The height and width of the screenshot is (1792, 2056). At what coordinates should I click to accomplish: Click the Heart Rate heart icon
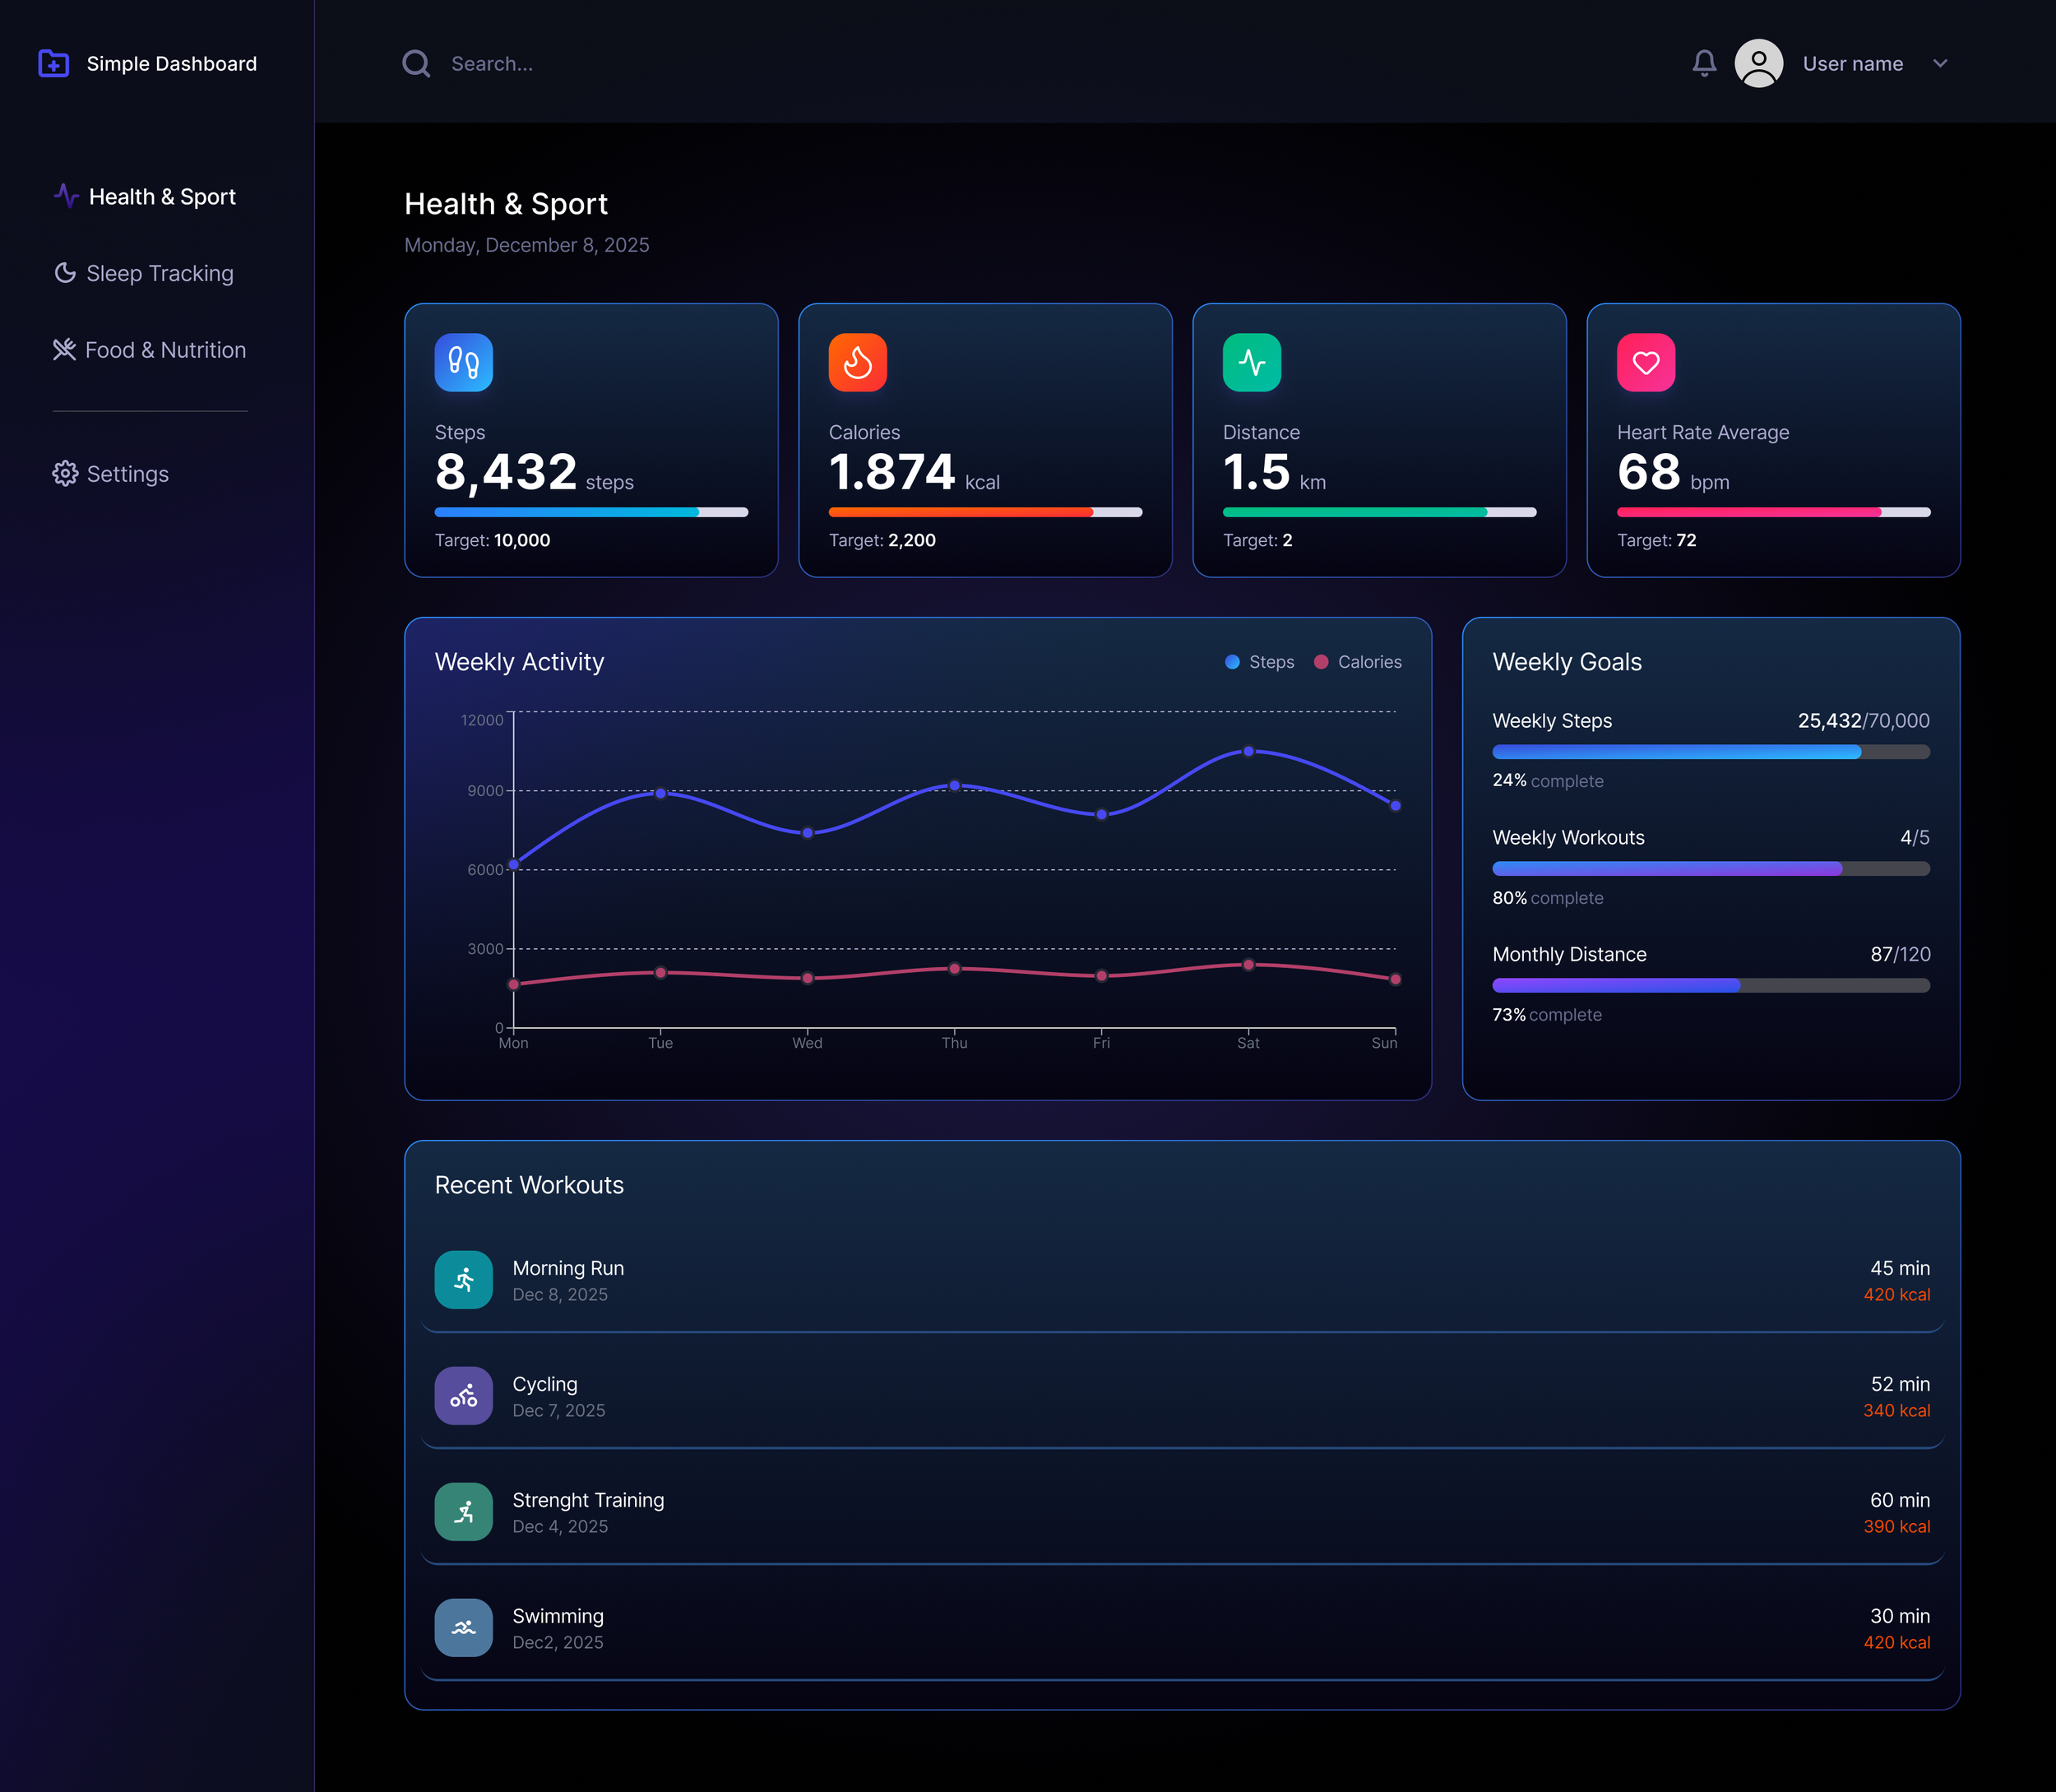tap(1645, 362)
